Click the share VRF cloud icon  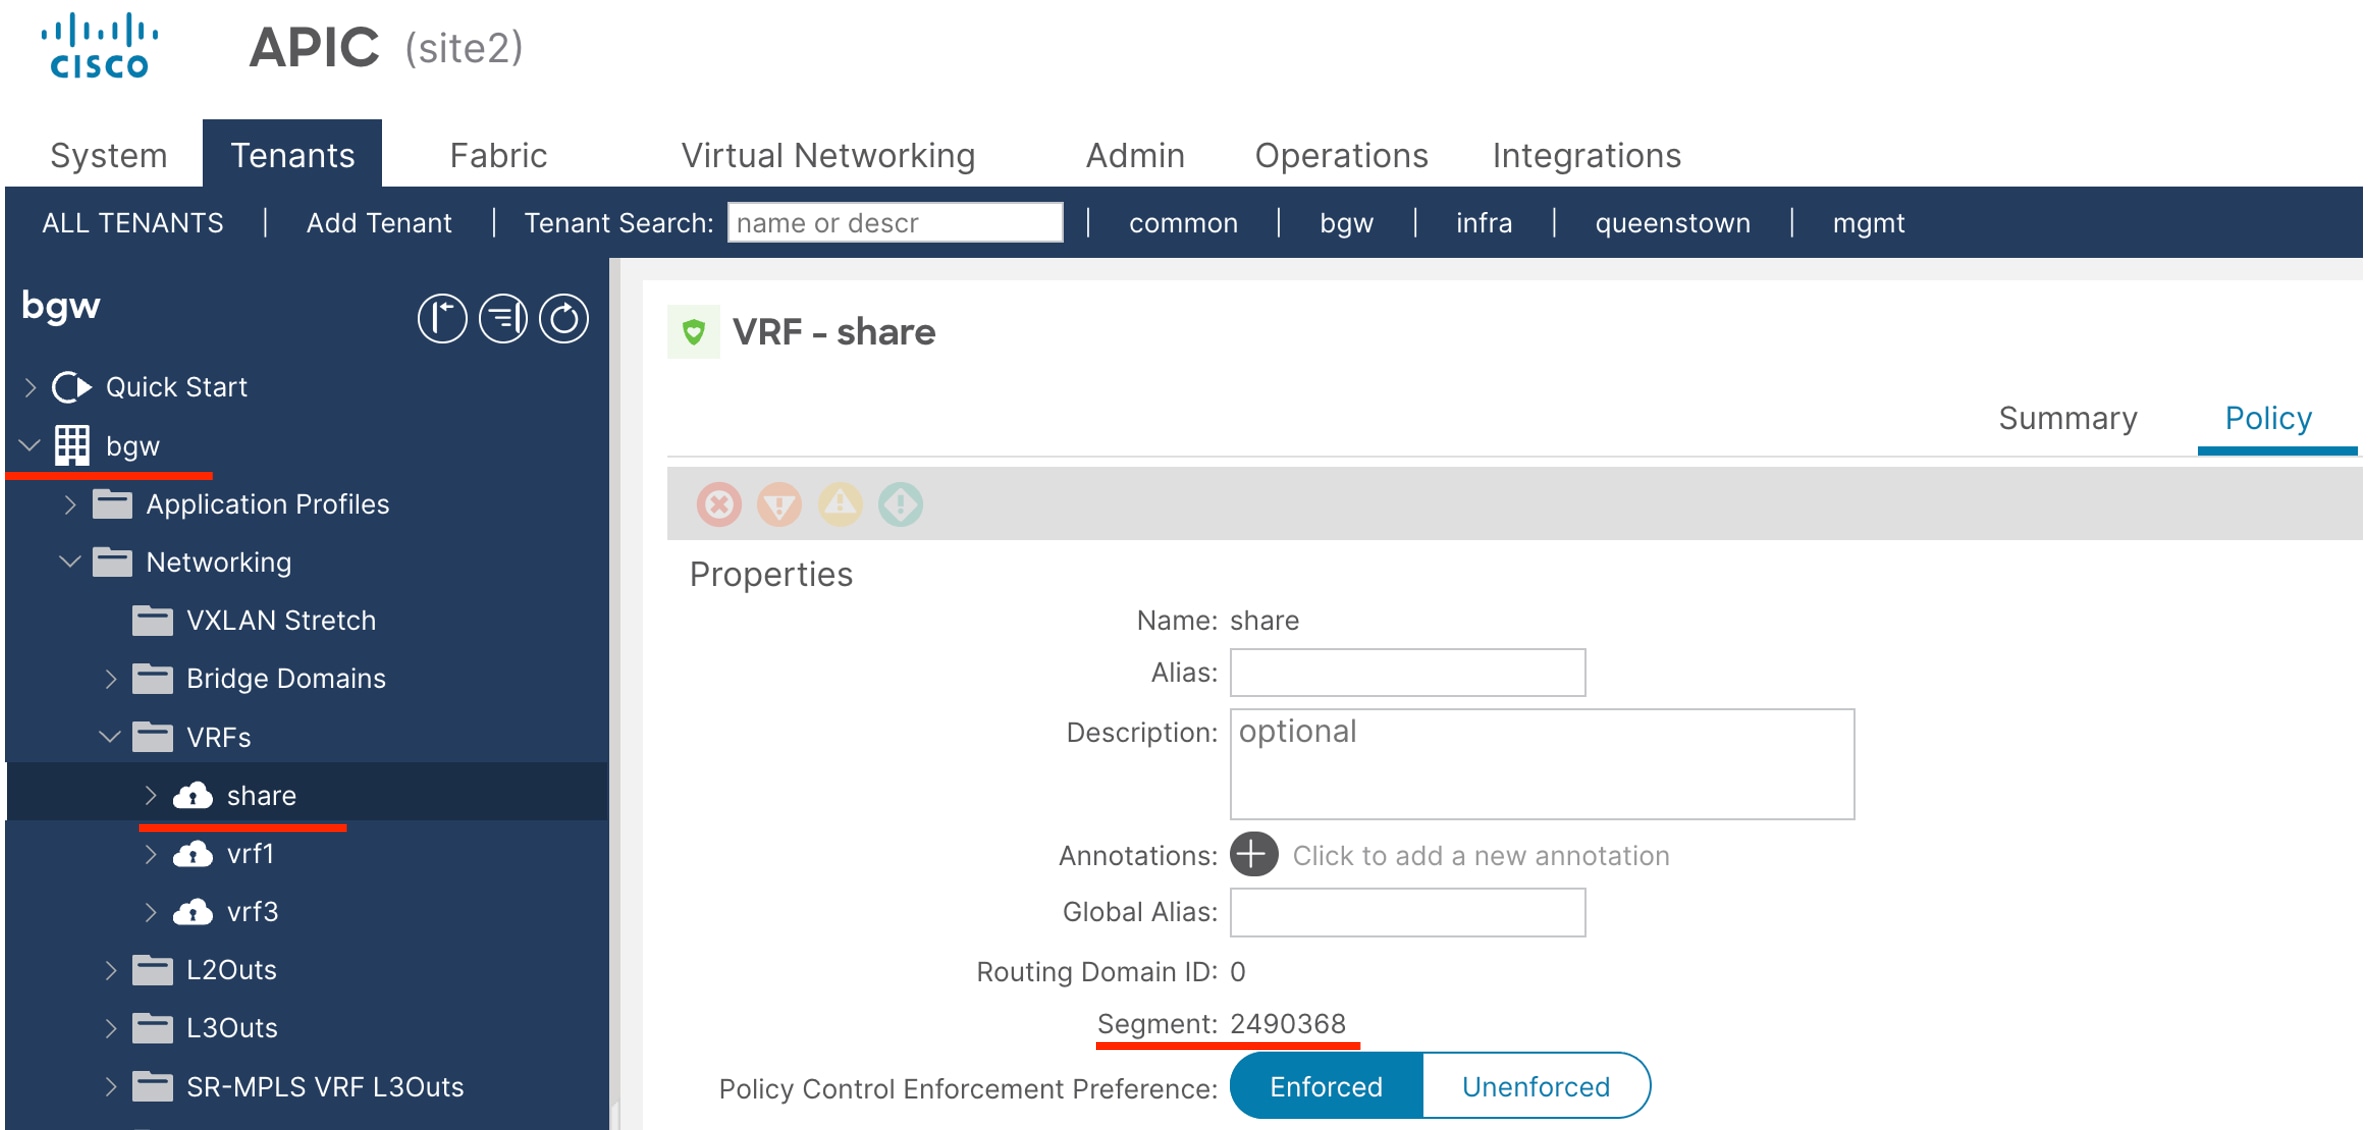pyautogui.click(x=193, y=796)
